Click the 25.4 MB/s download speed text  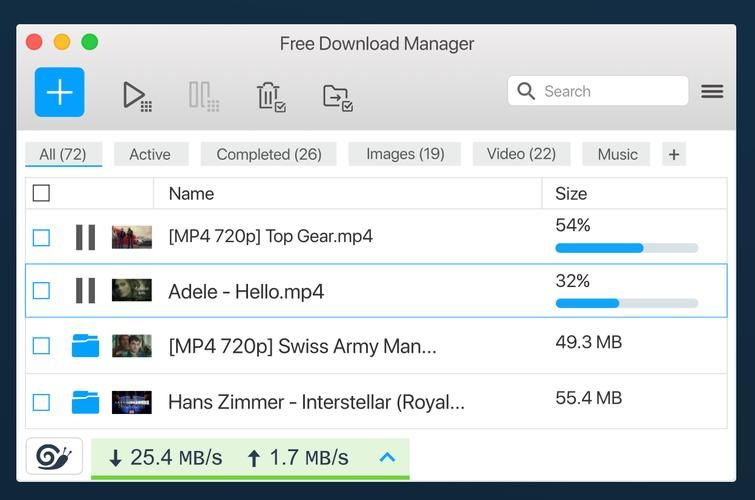click(176, 457)
